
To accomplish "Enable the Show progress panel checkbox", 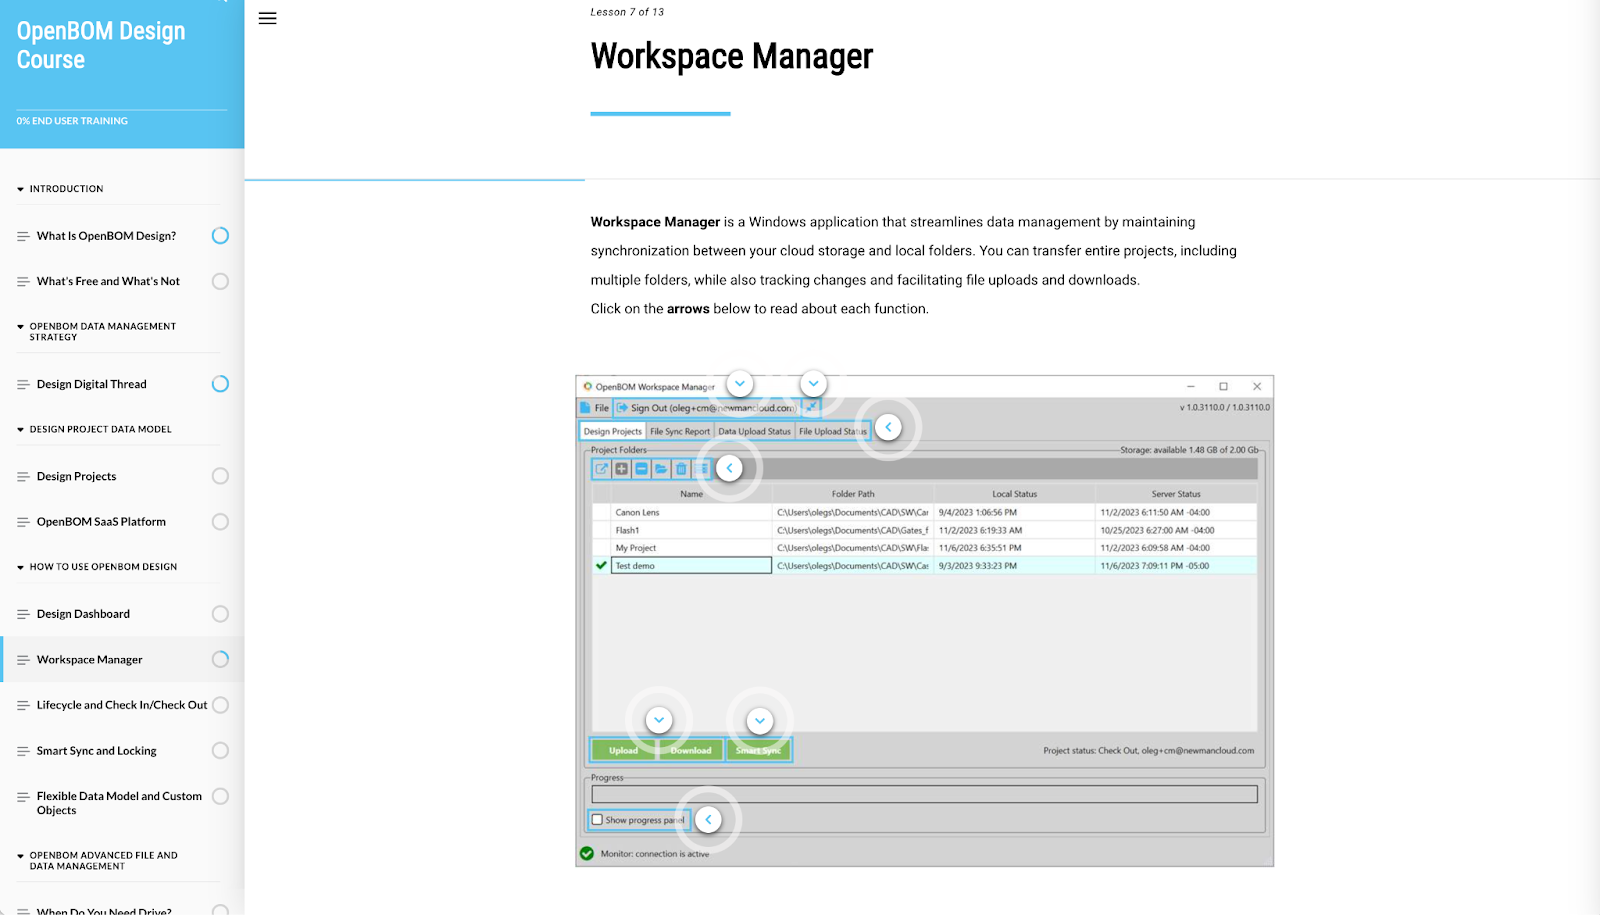I will click(x=597, y=820).
